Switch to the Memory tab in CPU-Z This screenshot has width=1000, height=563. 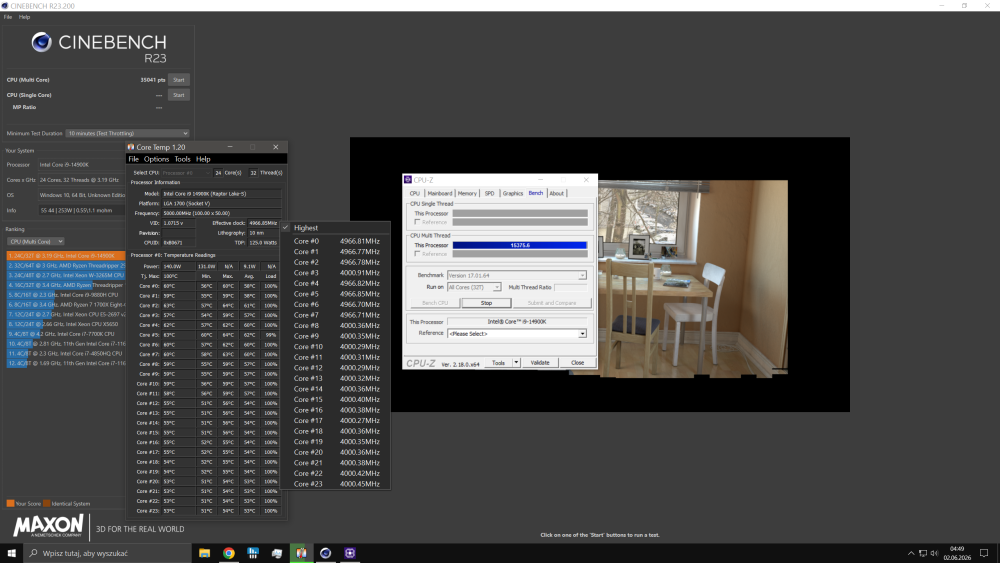pyautogui.click(x=467, y=193)
